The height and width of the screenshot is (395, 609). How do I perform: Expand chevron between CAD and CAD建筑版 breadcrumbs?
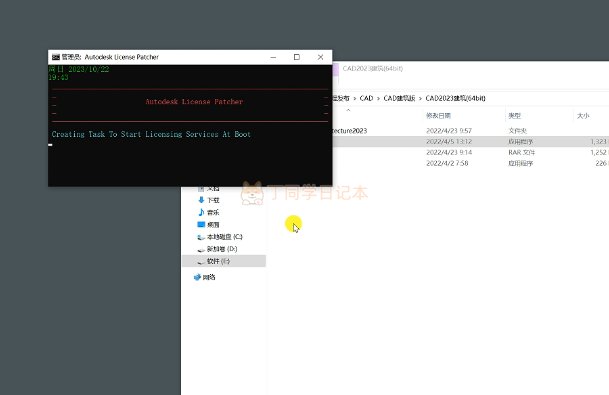(x=378, y=99)
